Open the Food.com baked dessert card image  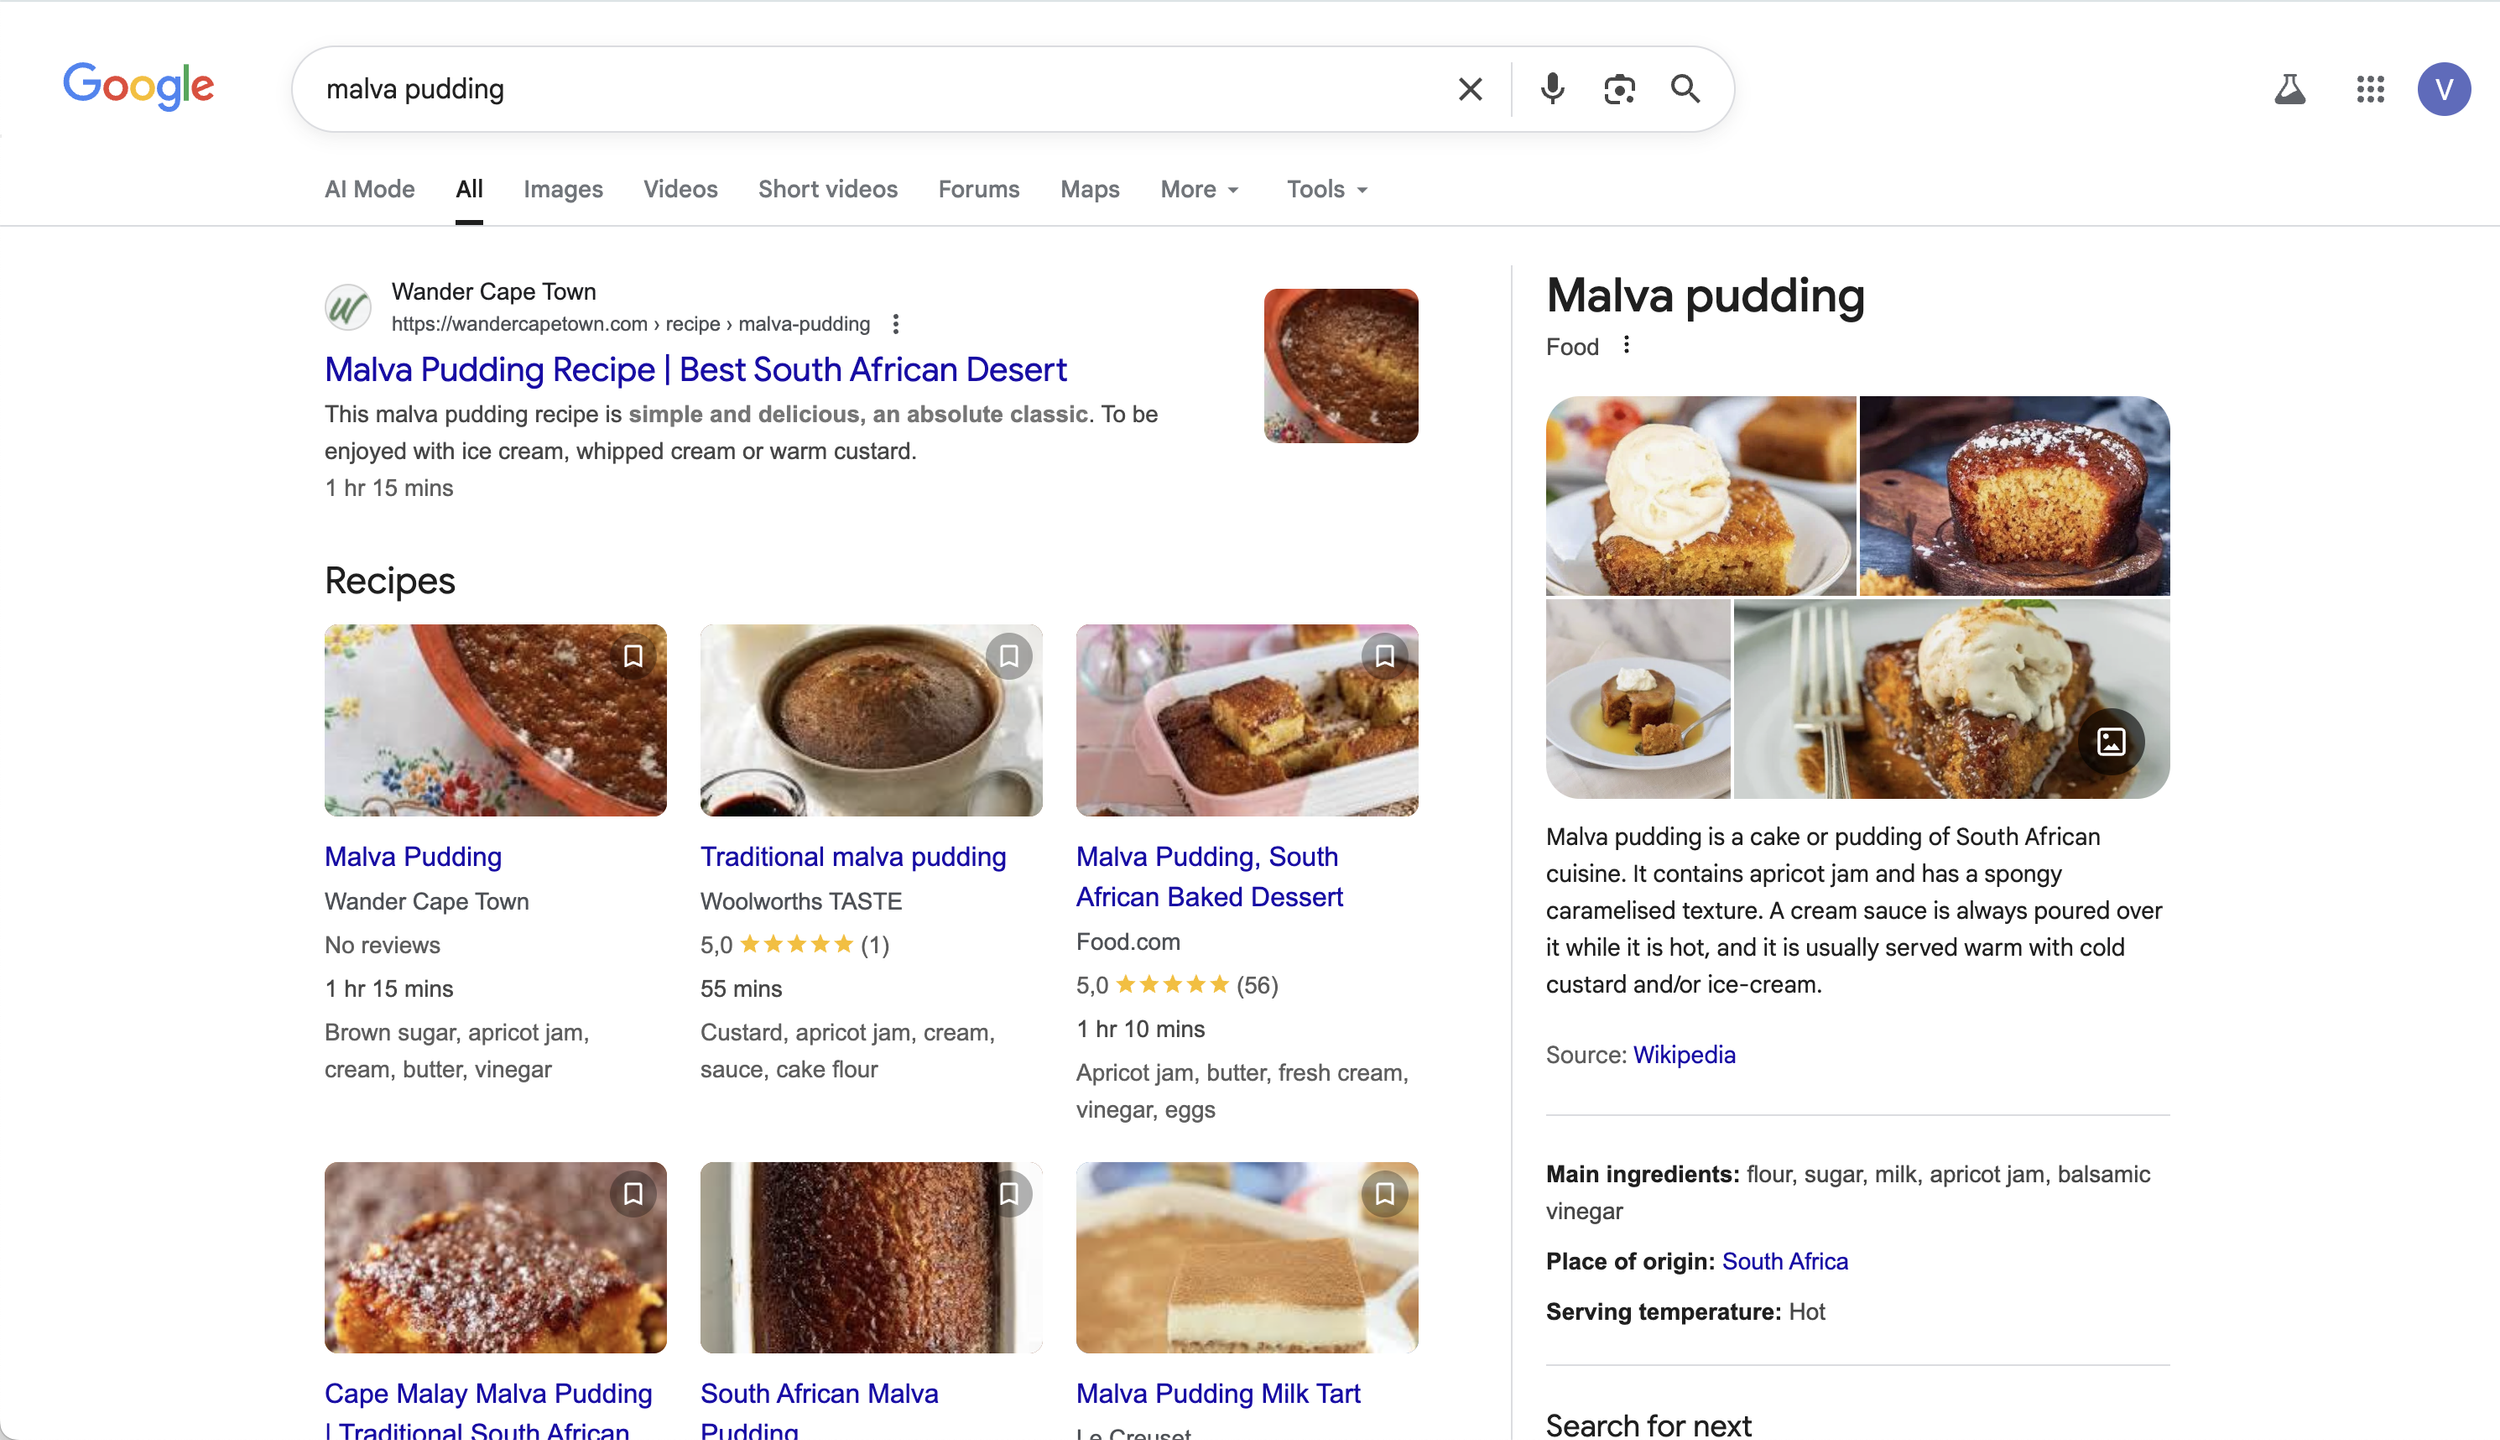click(x=1247, y=720)
